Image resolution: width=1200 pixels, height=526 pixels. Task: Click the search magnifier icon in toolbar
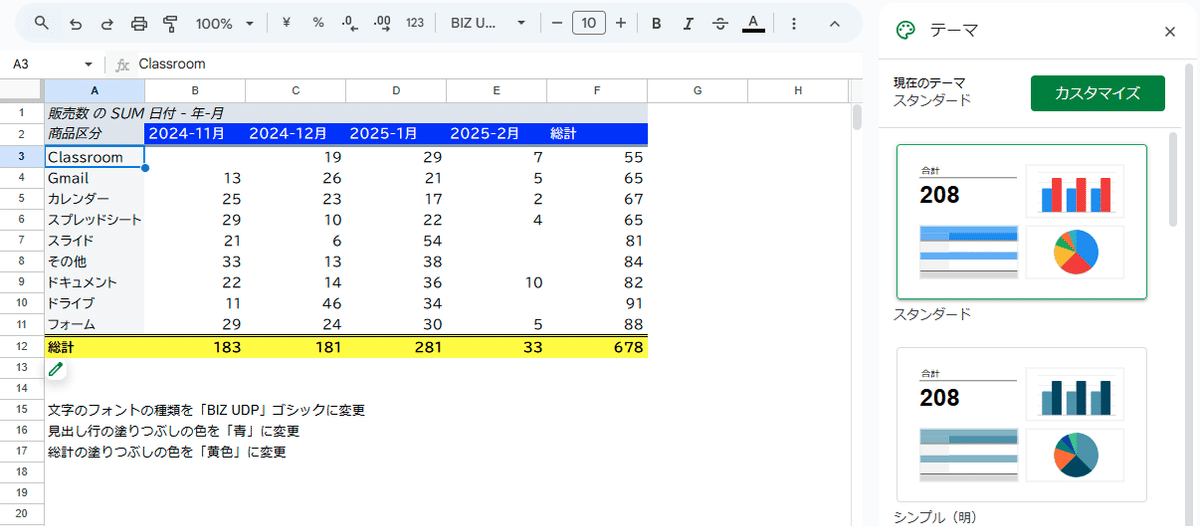(x=41, y=23)
